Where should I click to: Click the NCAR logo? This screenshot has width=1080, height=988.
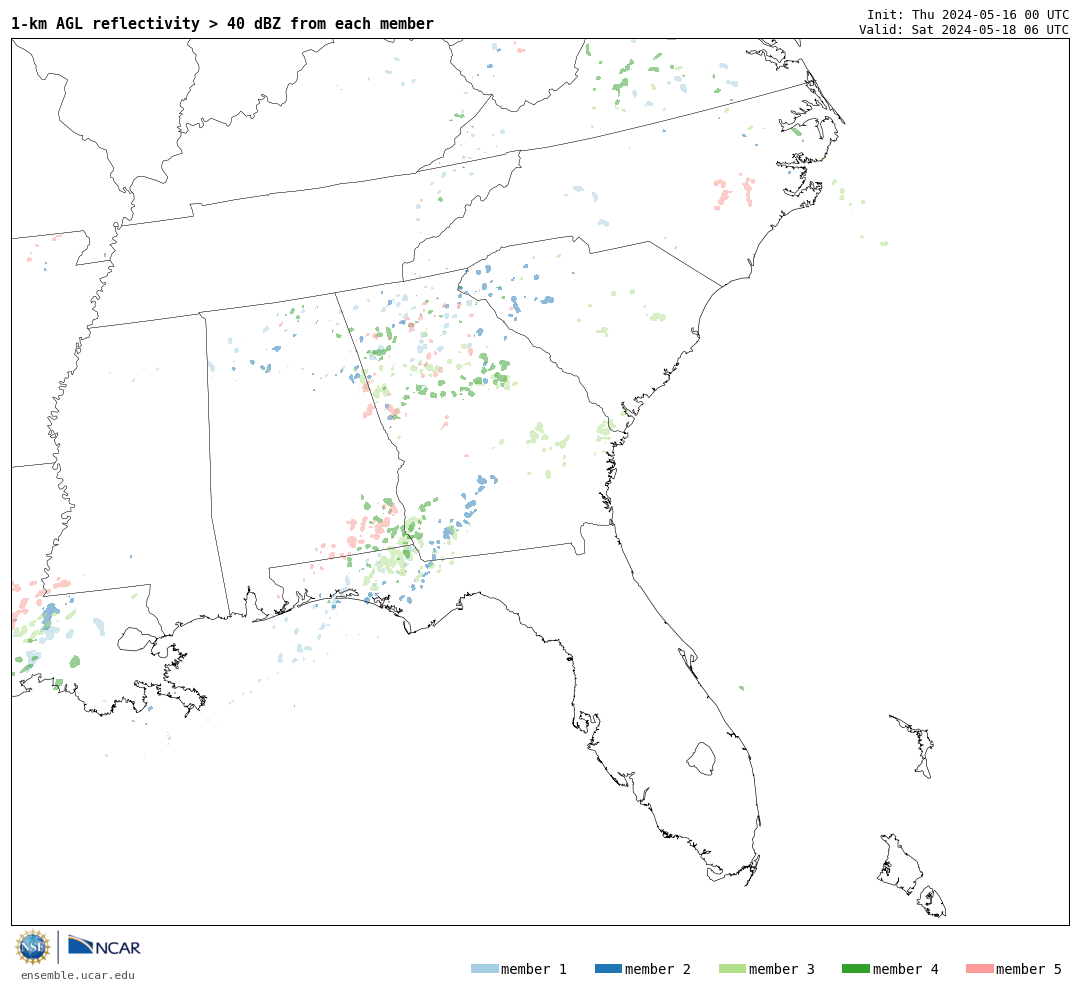[x=104, y=945]
